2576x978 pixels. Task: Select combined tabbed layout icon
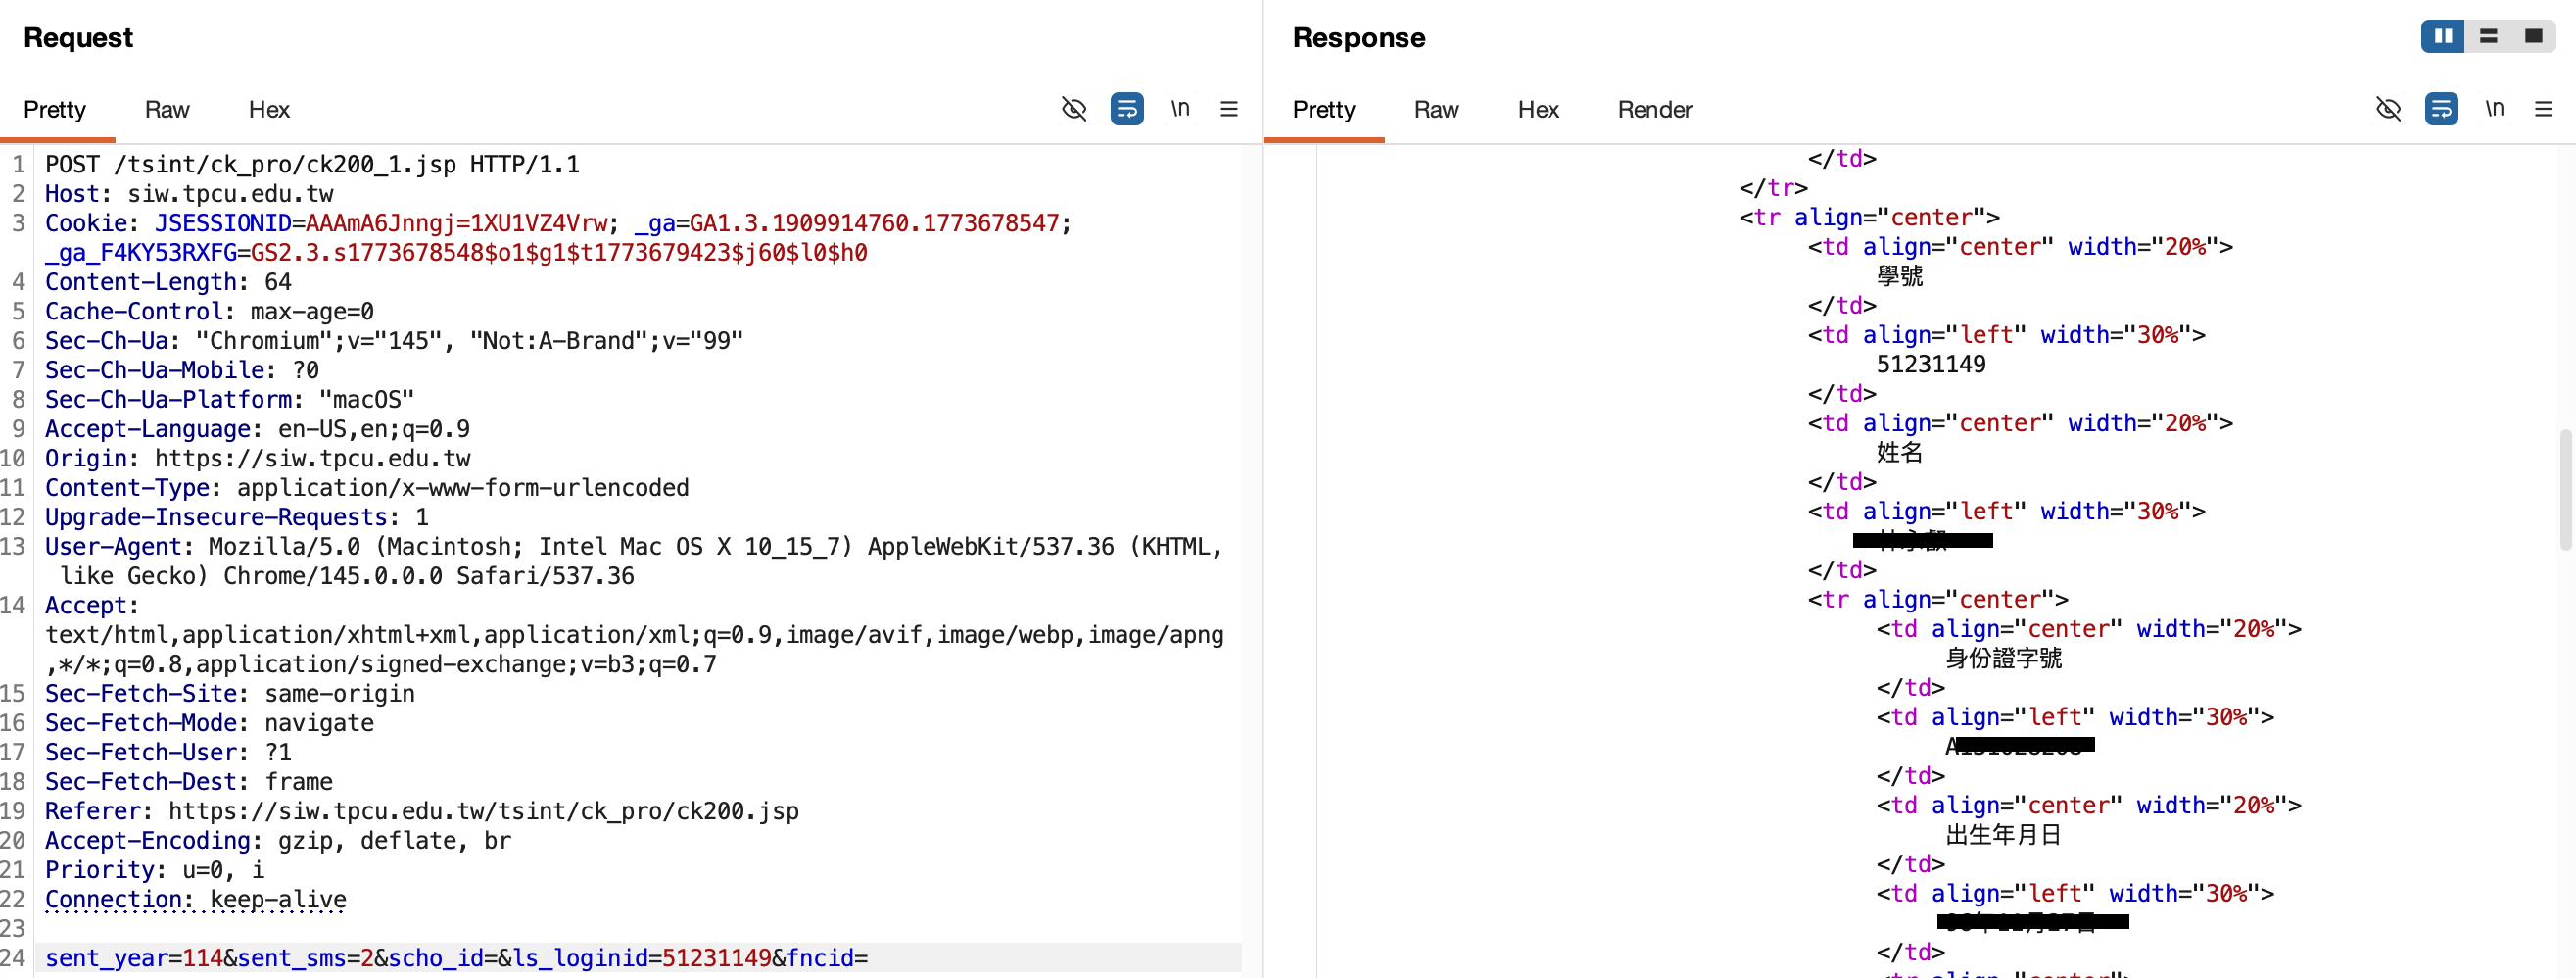click(x=2533, y=36)
